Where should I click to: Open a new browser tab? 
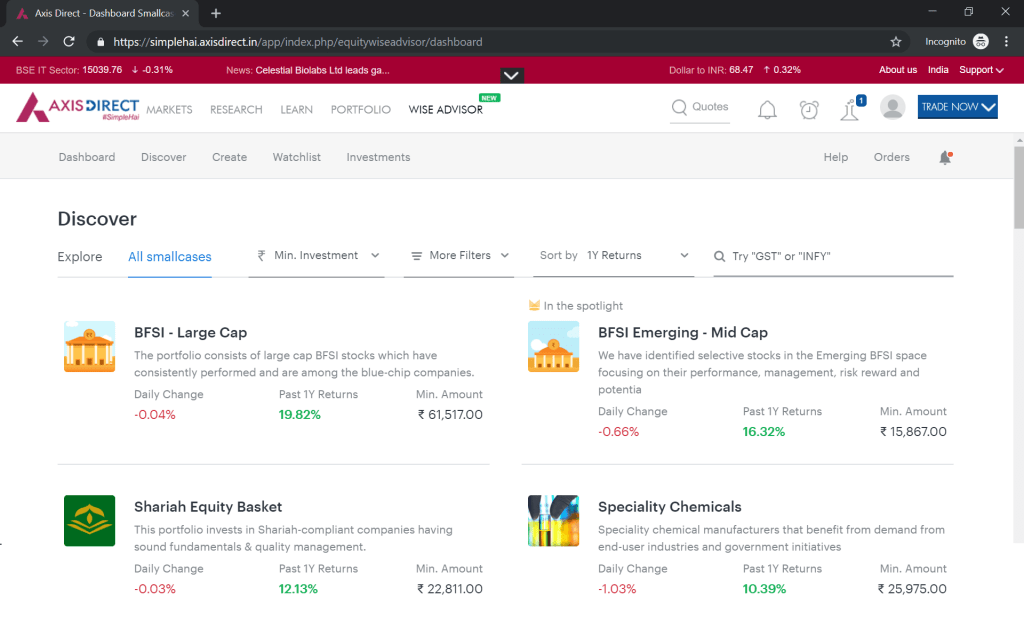tap(216, 13)
